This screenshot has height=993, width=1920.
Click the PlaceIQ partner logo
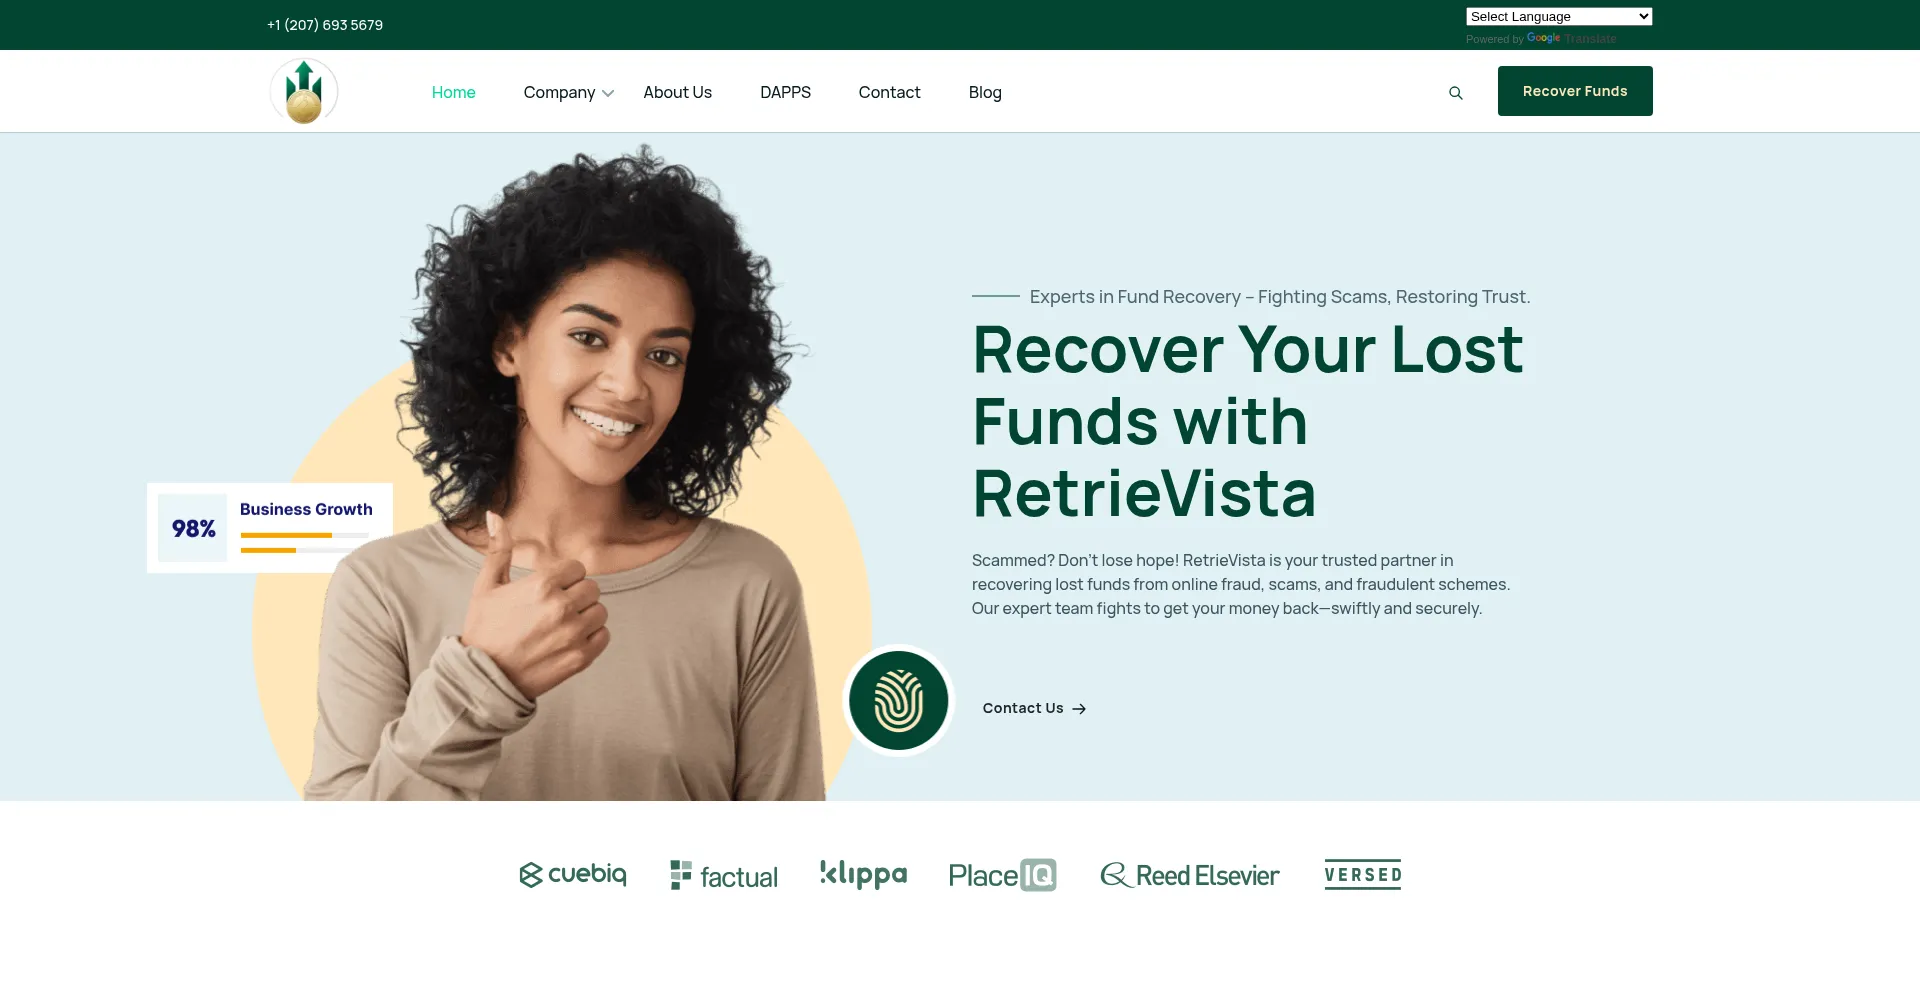(1002, 875)
